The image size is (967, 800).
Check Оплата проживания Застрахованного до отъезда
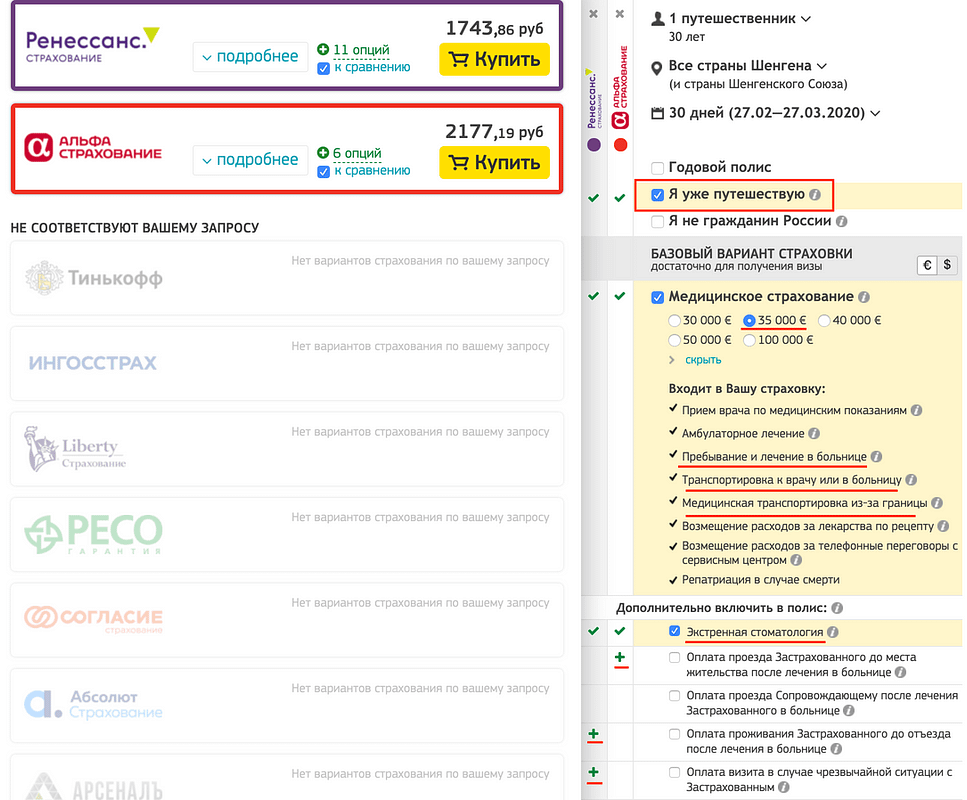(x=674, y=734)
